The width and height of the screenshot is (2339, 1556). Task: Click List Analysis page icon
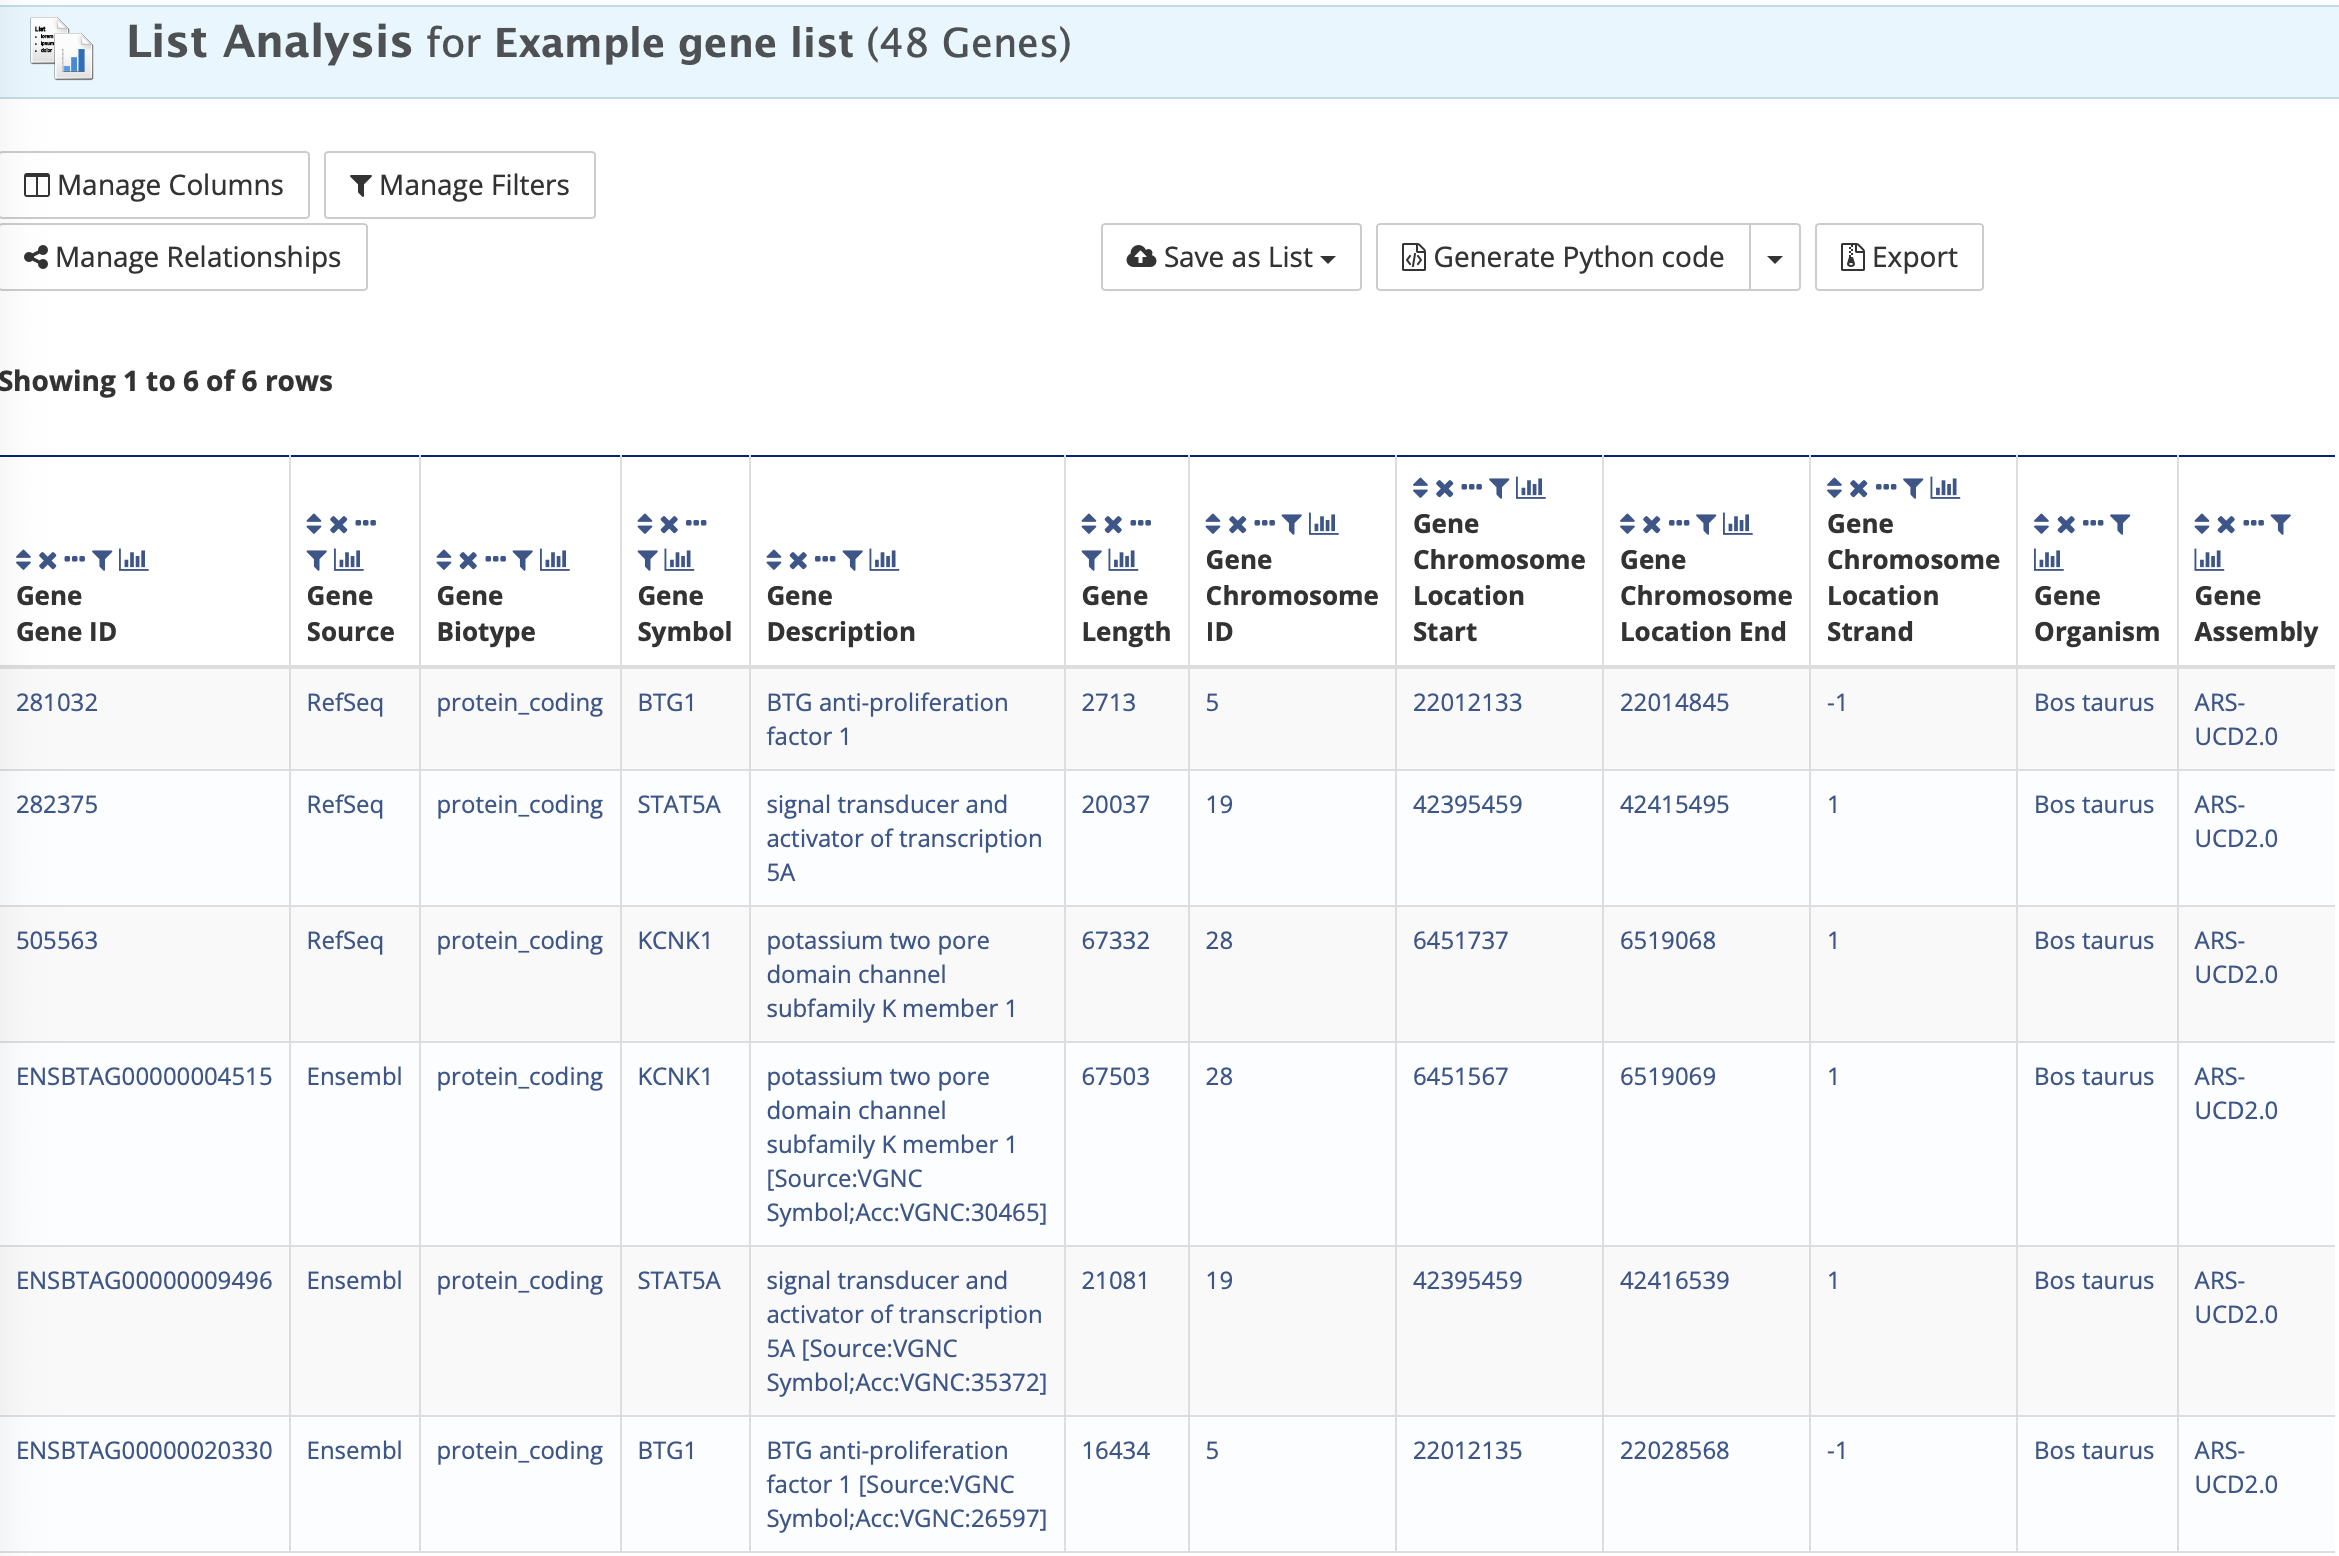pos(62,48)
